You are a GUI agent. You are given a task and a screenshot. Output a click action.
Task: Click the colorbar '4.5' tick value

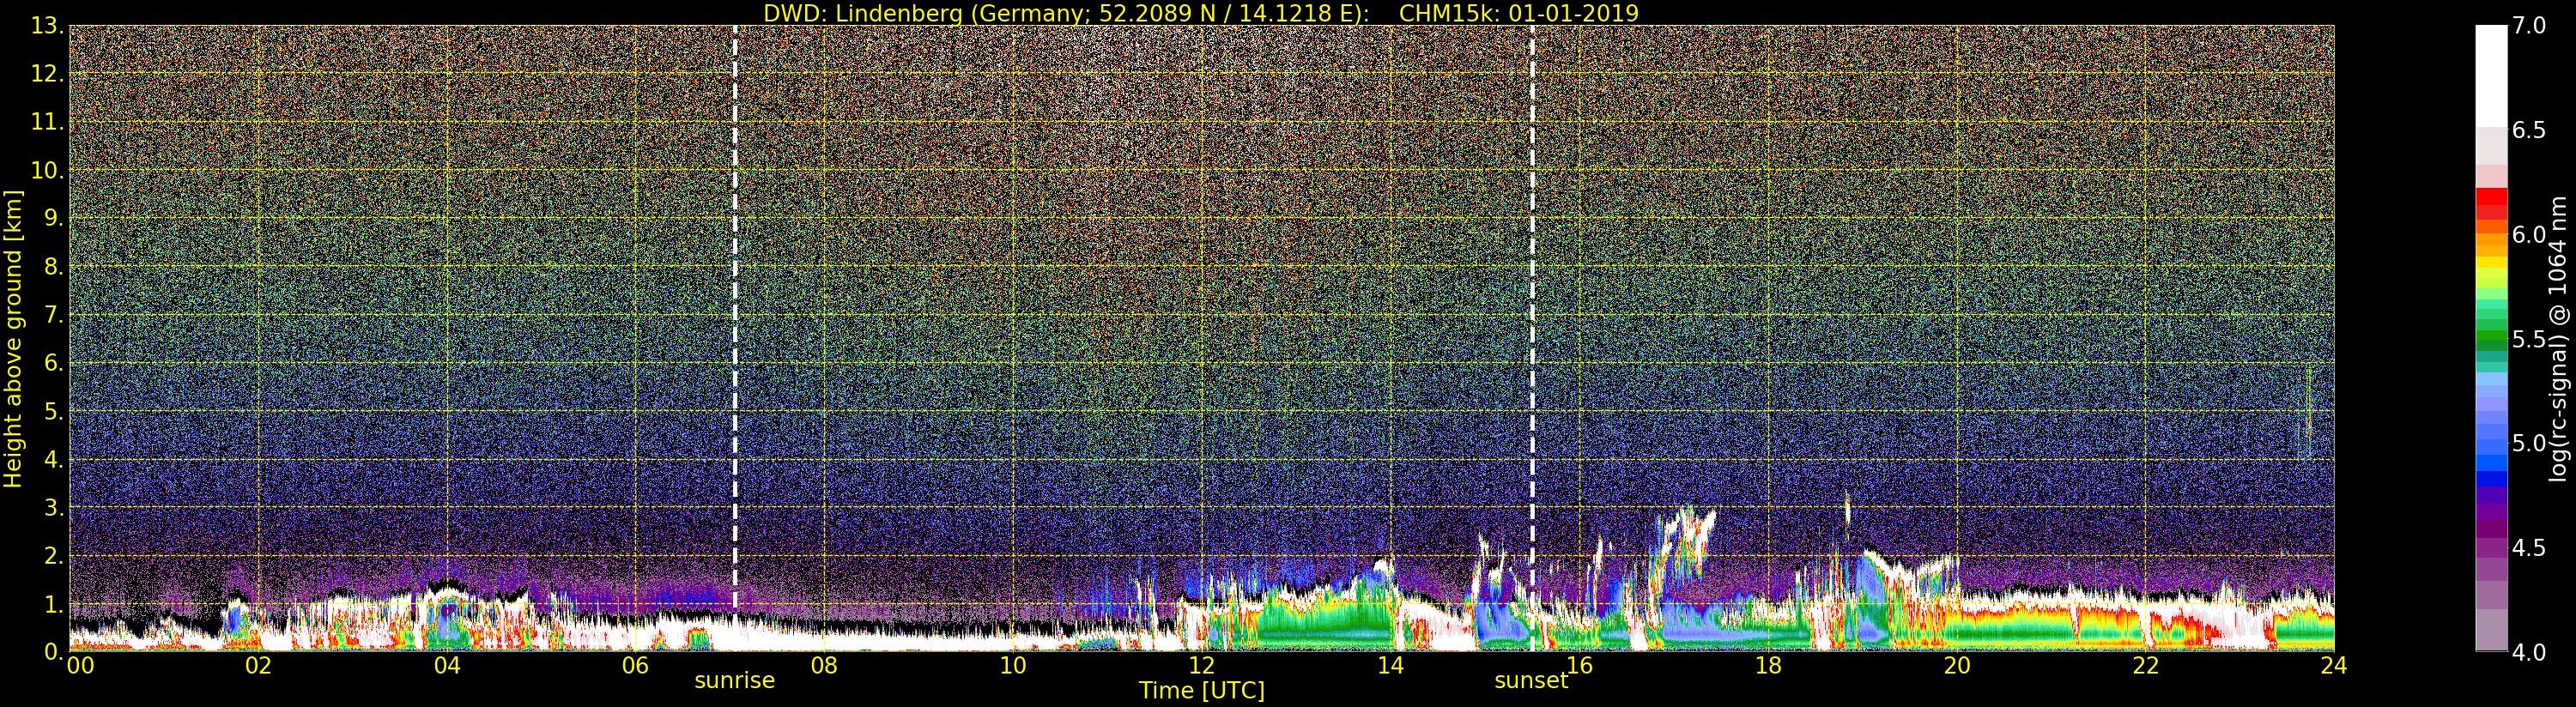pos(2529,548)
